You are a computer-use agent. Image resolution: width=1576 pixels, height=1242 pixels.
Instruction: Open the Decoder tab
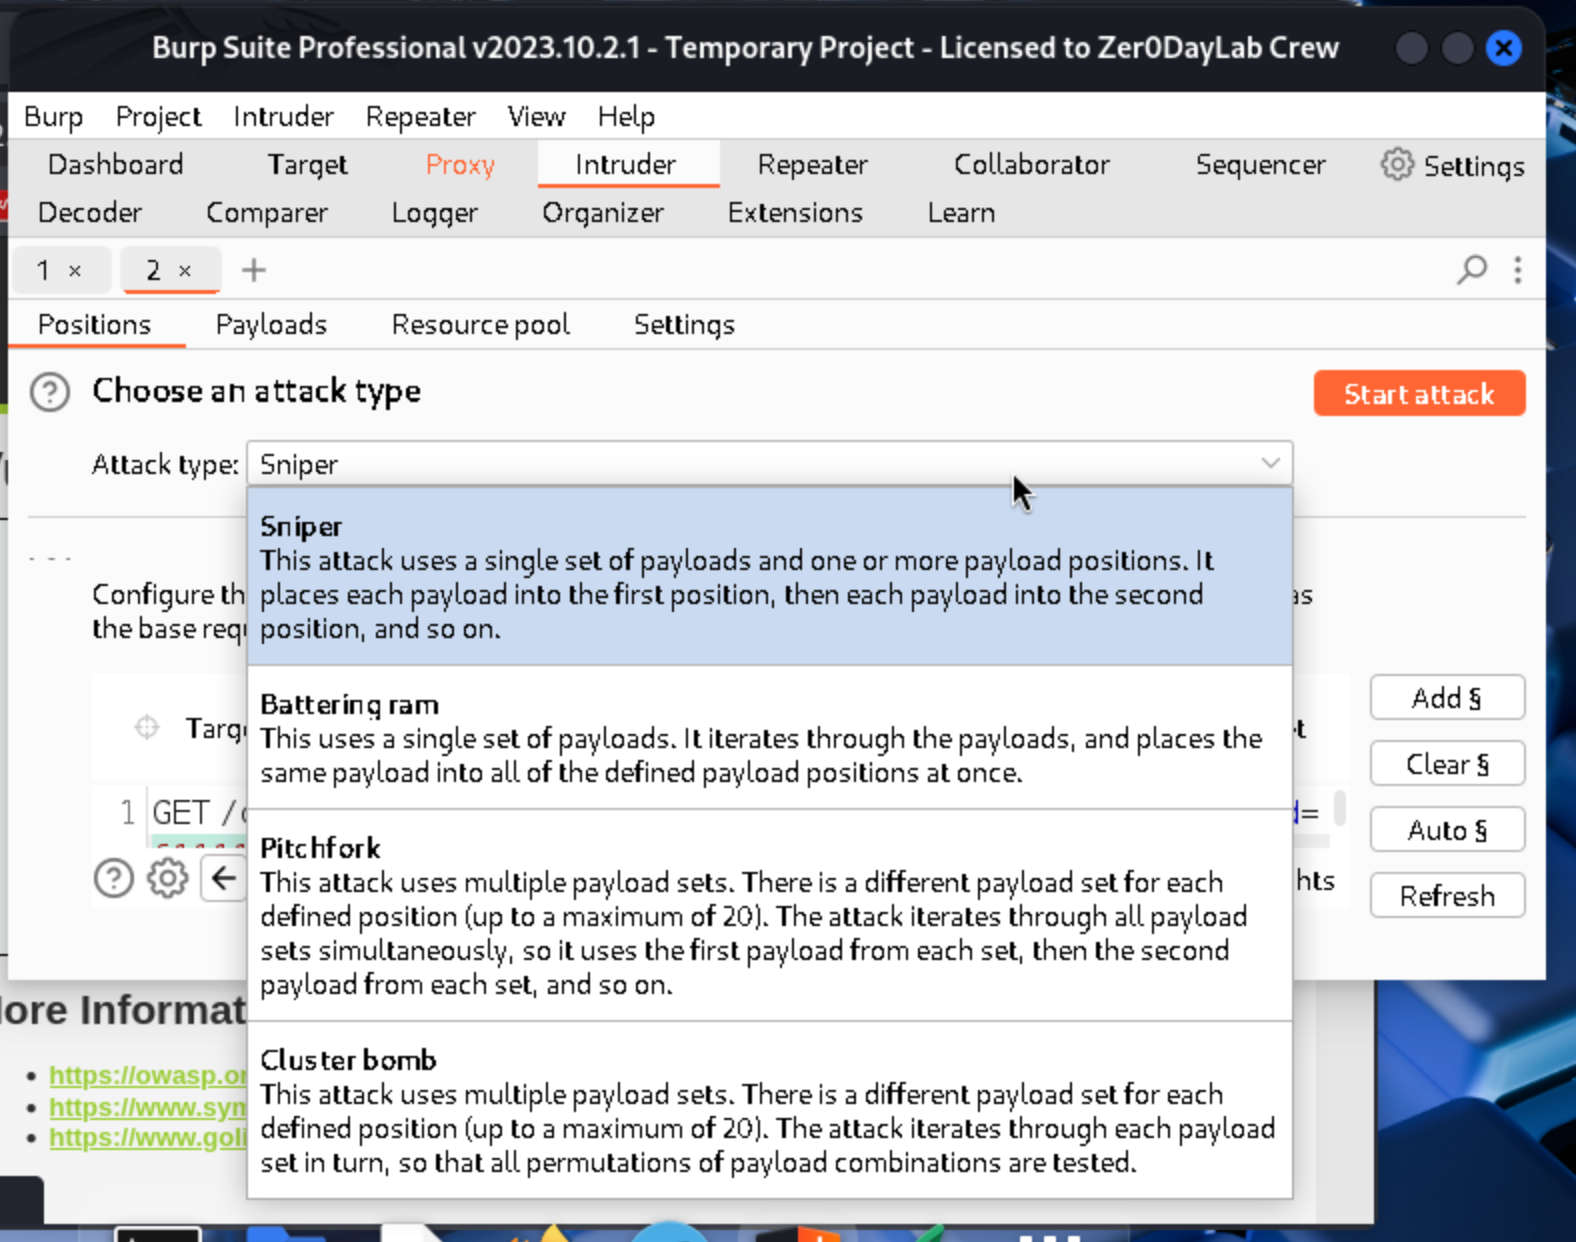[90, 213]
